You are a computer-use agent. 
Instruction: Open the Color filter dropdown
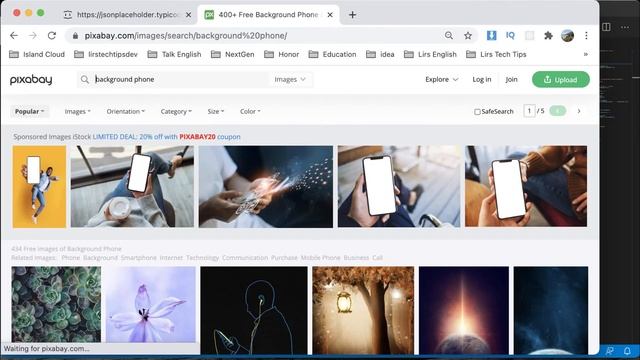tap(250, 111)
